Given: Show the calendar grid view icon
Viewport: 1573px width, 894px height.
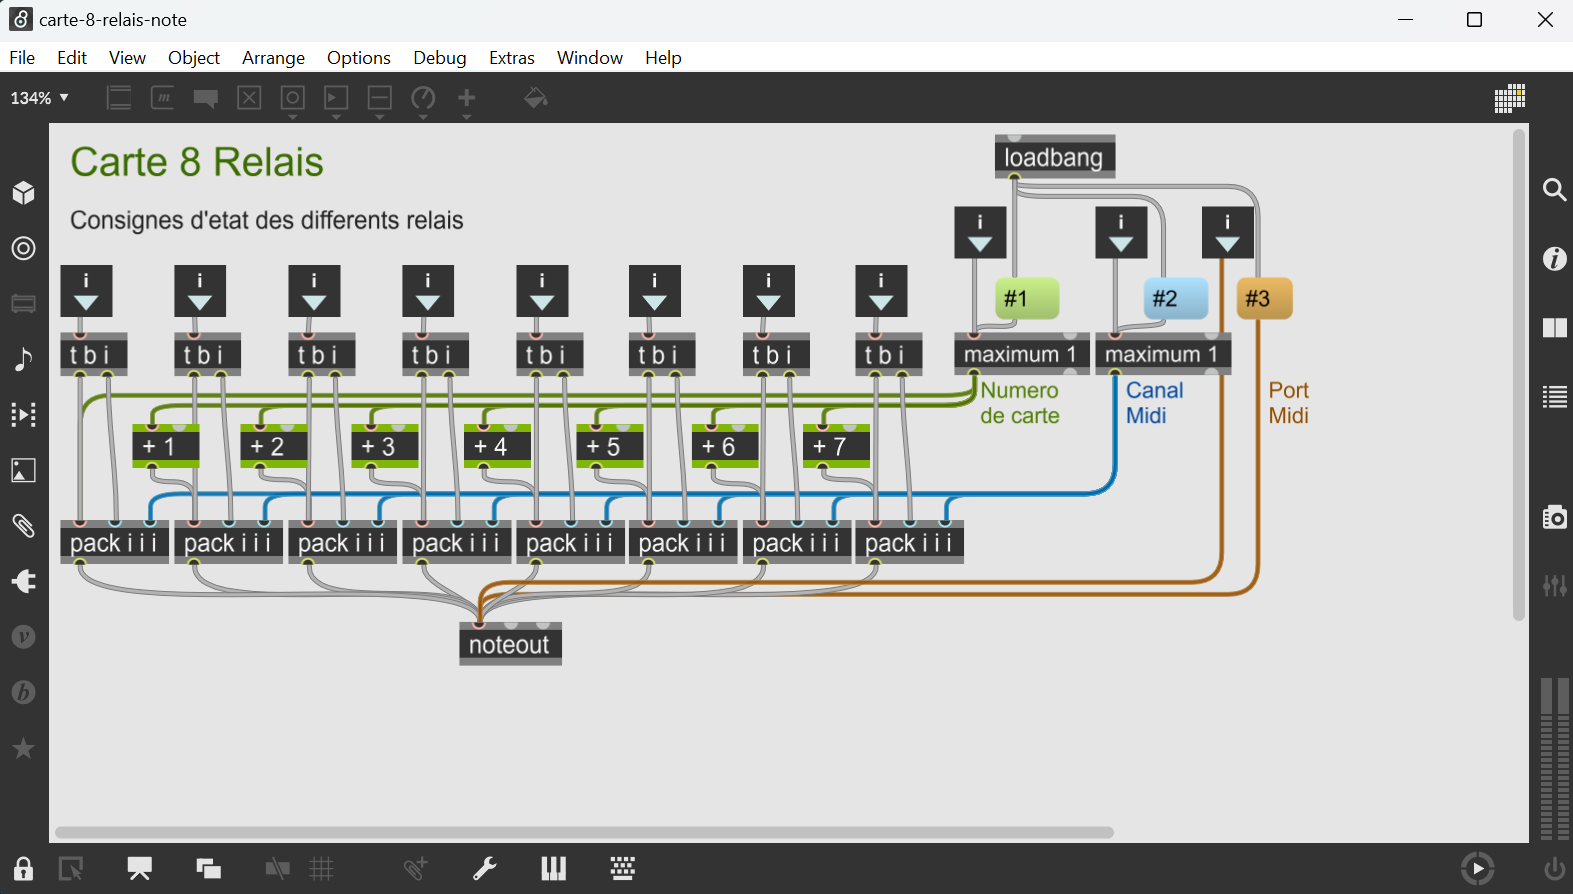Looking at the screenshot, I should 1509,98.
